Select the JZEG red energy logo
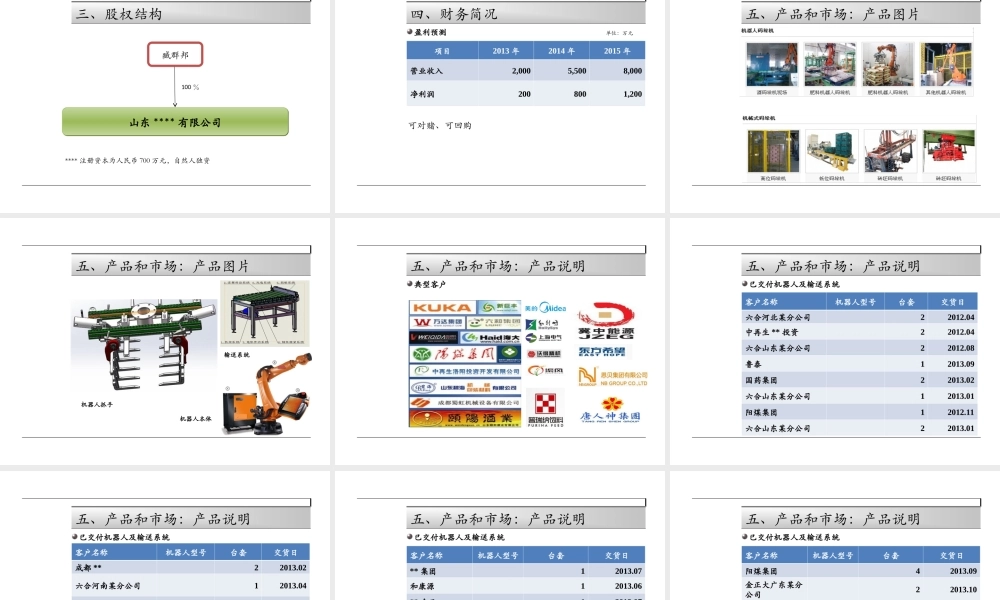Viewport: 1000px width, 600px height. pyautogui.click(x=606, y=324)
